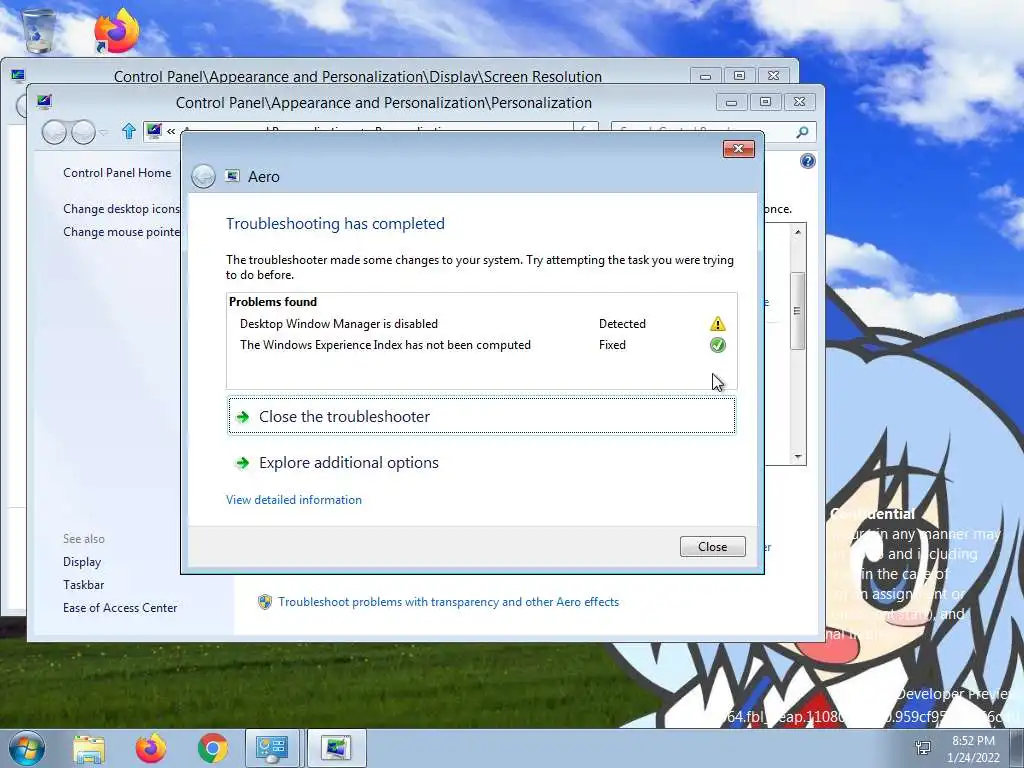Click the address bar's Control Panel icon
1024x768 pixels.
click(x=154, y=131)
